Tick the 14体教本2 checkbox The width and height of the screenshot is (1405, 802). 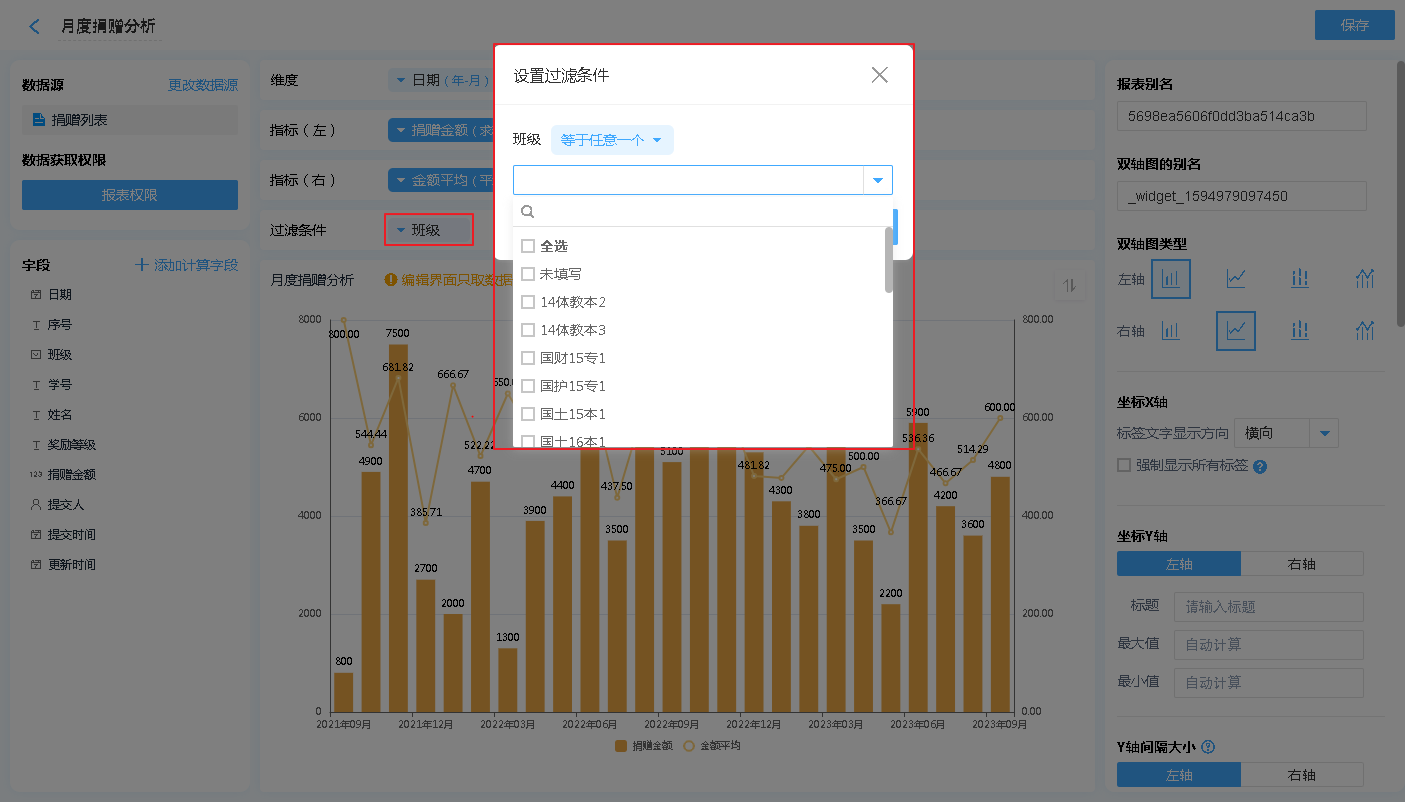click(528, 302)
